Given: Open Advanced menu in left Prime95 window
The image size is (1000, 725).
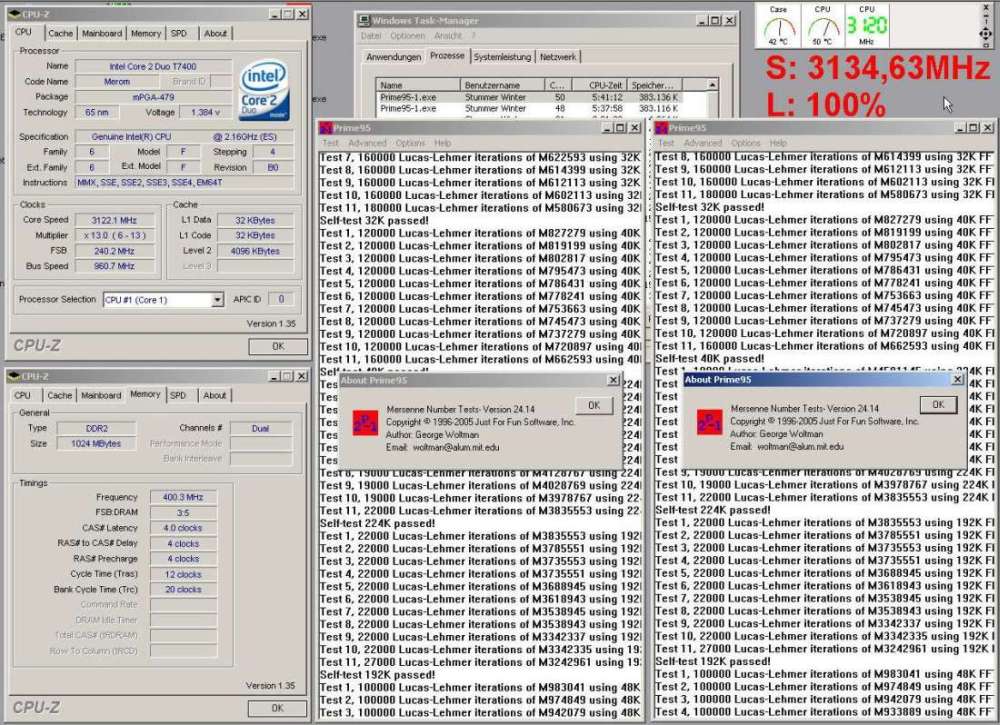Looking at the screenshot, I should tap(367, 143).
